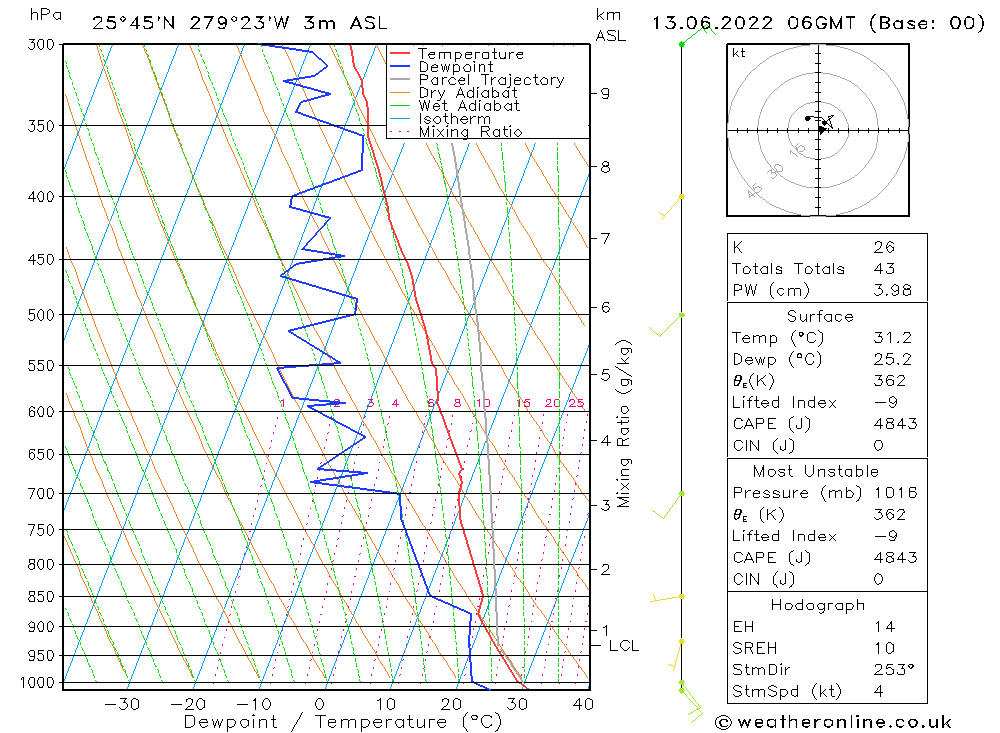Click the 950 pressure level label
The image size is (1000, 733).
[x=41, y=656]
